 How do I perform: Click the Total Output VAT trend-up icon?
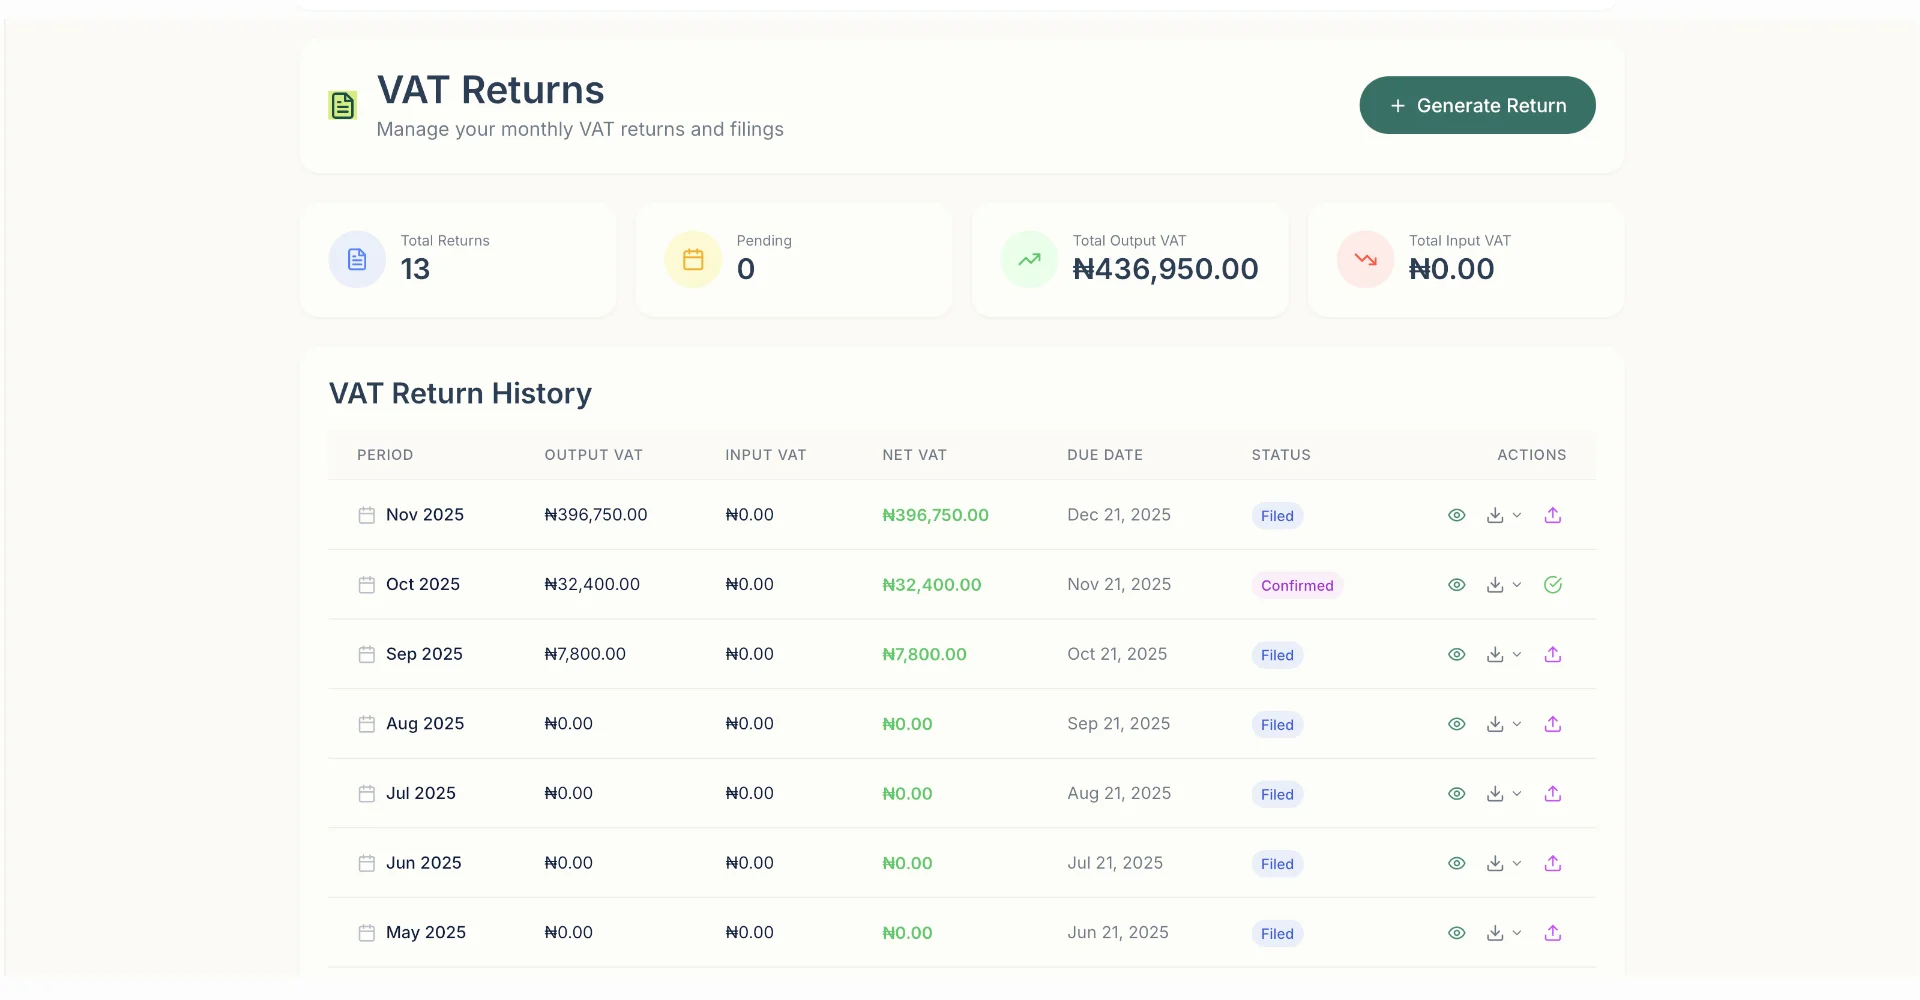(x=1029, y=260)
